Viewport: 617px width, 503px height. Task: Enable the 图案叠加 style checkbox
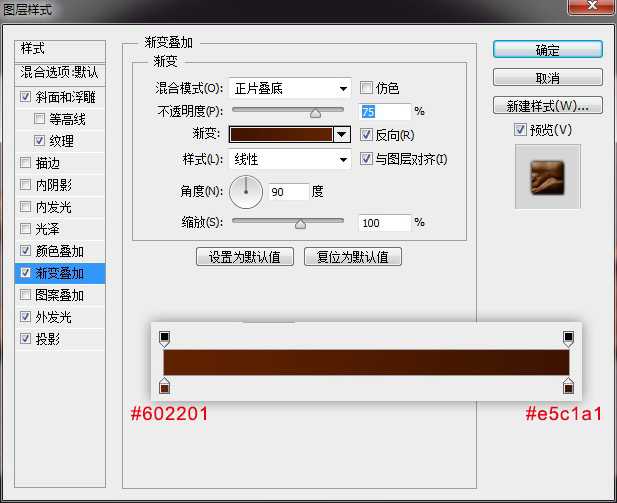(26, 294)
